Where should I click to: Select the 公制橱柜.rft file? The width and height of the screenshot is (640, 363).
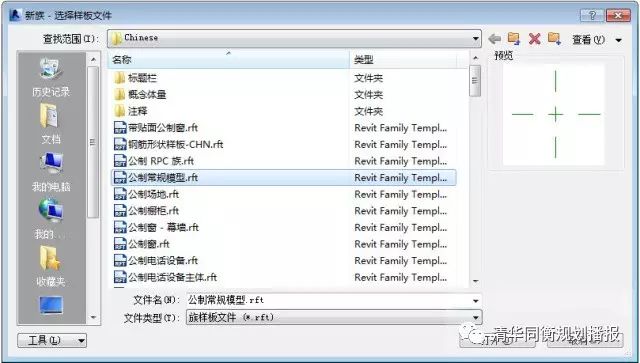(x=147, y=211)
